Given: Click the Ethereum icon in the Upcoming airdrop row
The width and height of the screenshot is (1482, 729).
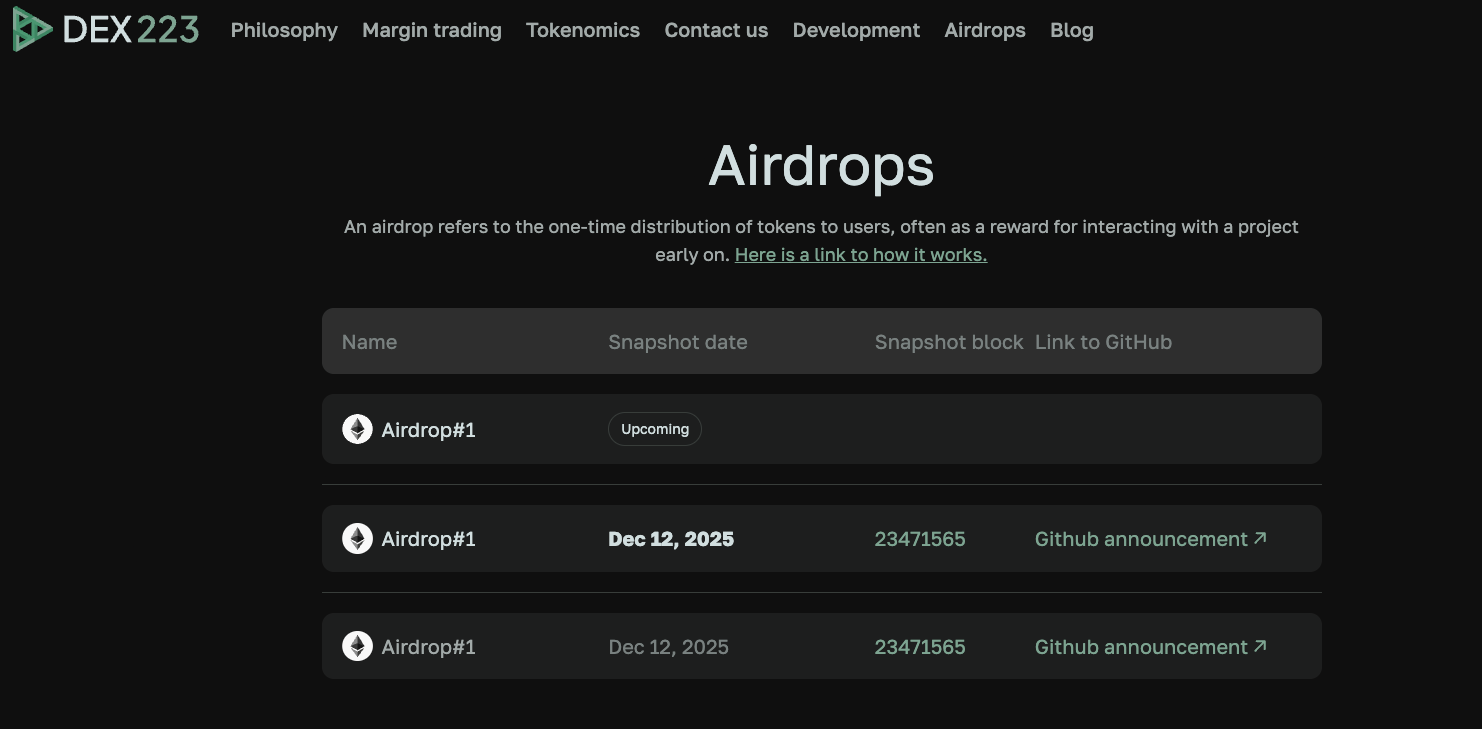Looking at the screenshot, I should coord(357,429).
